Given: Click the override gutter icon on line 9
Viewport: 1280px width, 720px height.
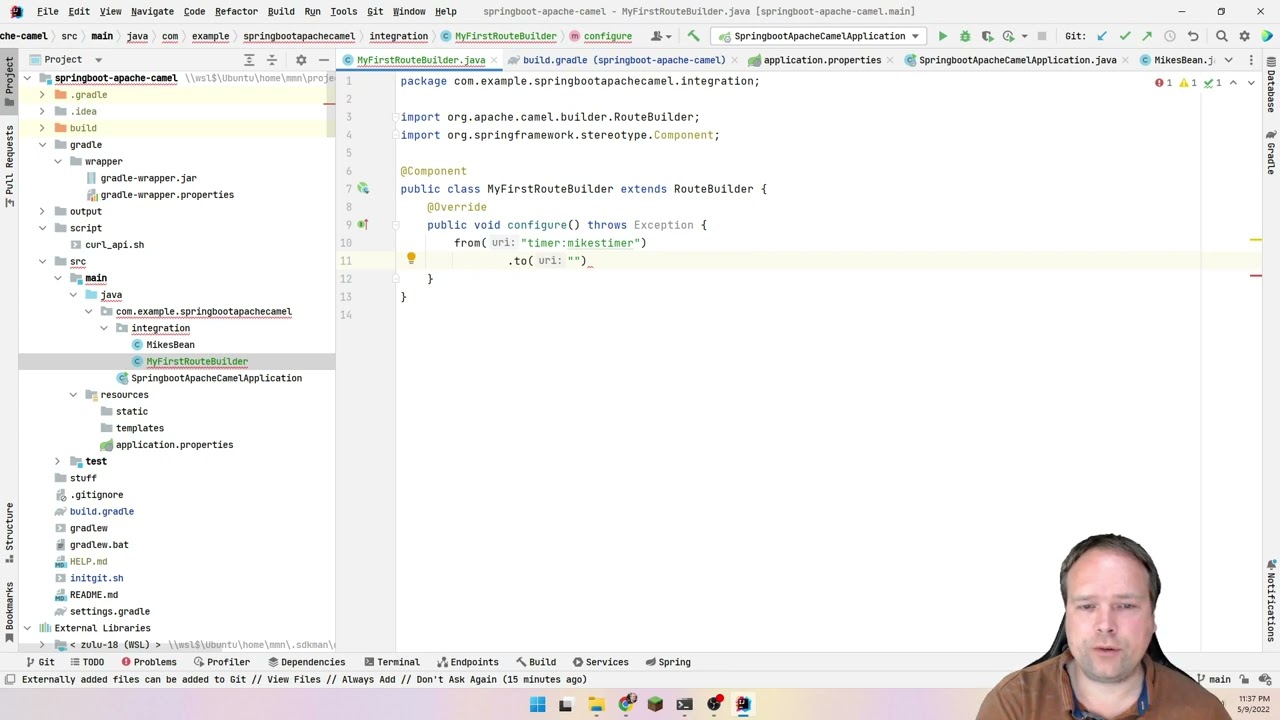Looking at the screenshot, I should pos(363,225).
